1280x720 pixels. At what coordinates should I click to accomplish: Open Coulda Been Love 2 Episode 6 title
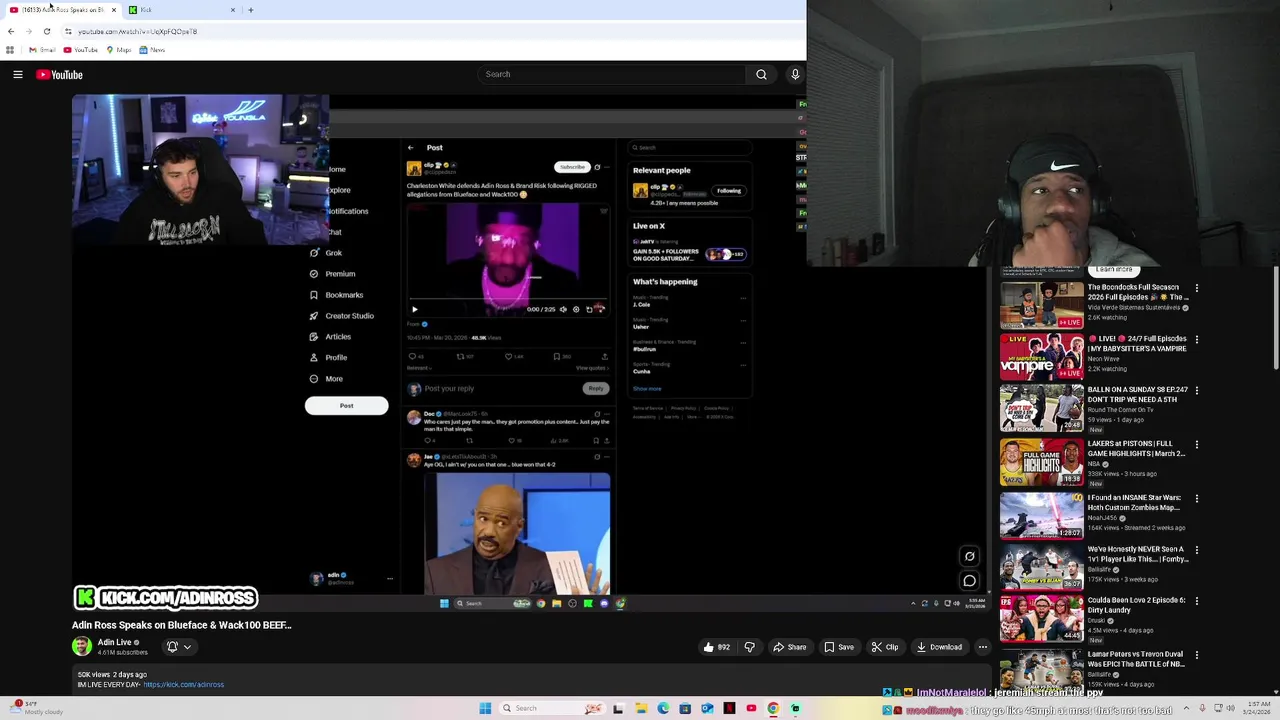1138,605
